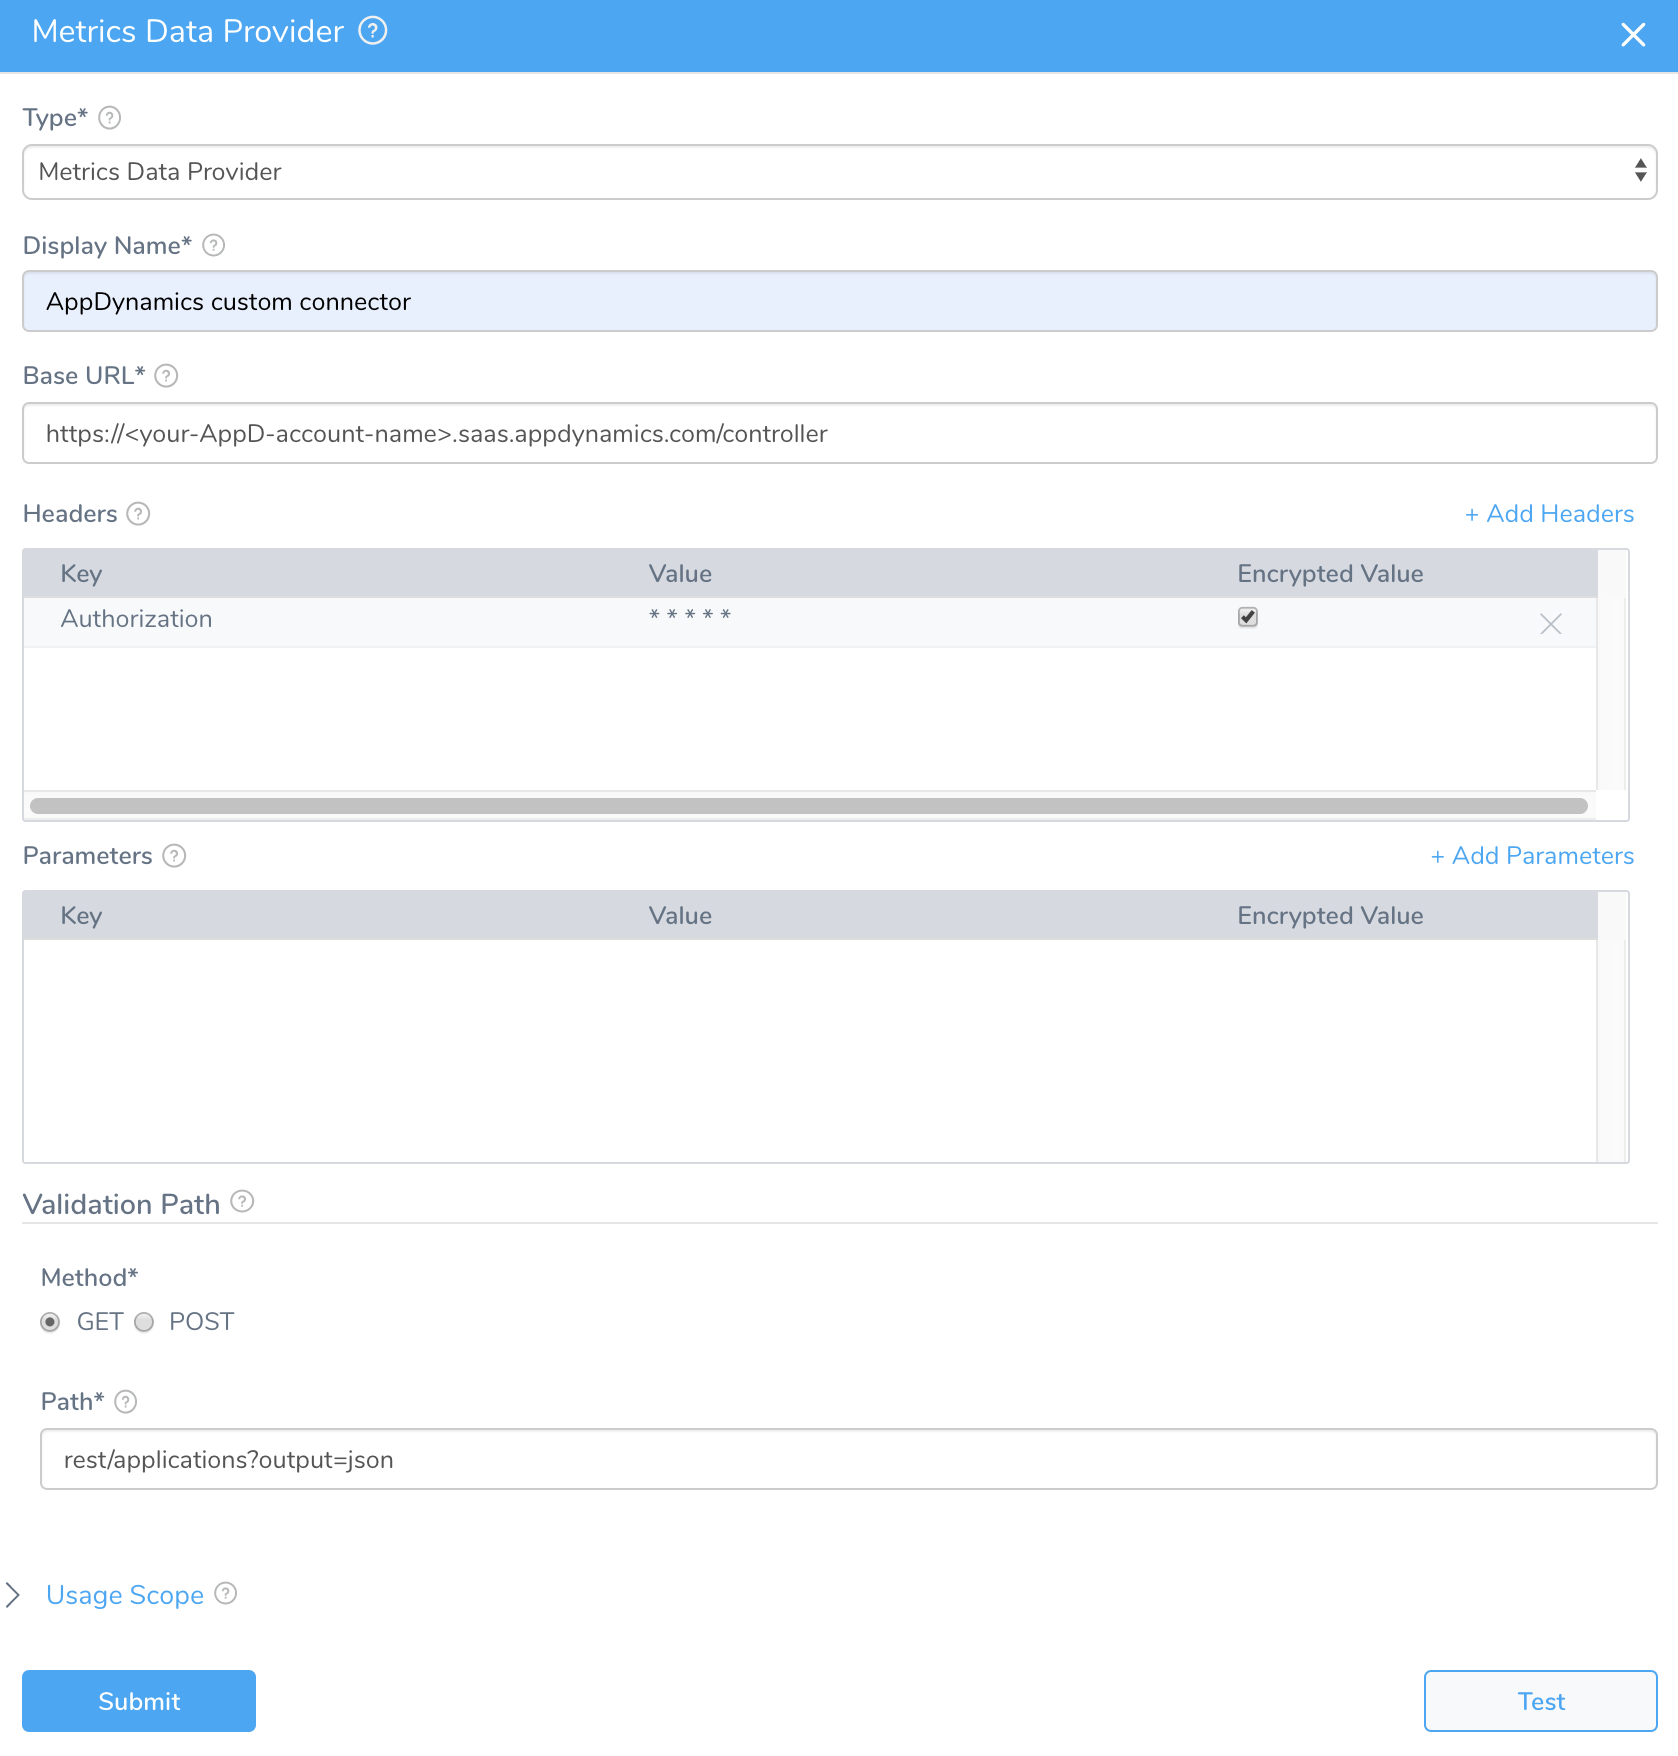Expand the Usage Scope section chevron
The width and height of the screenshot is (1678, 1756).
point(13,1595)
